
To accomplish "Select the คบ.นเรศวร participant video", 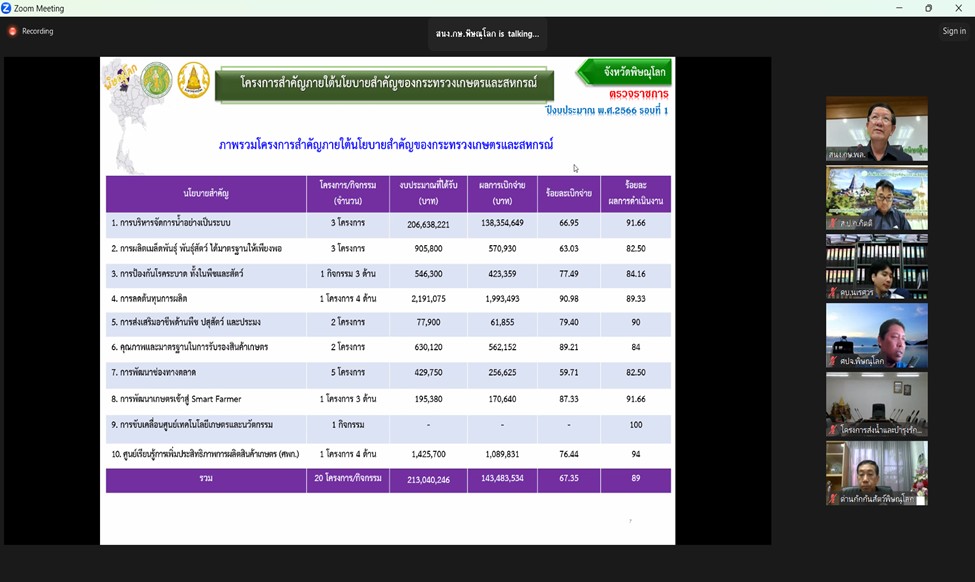I will (877, 267).
